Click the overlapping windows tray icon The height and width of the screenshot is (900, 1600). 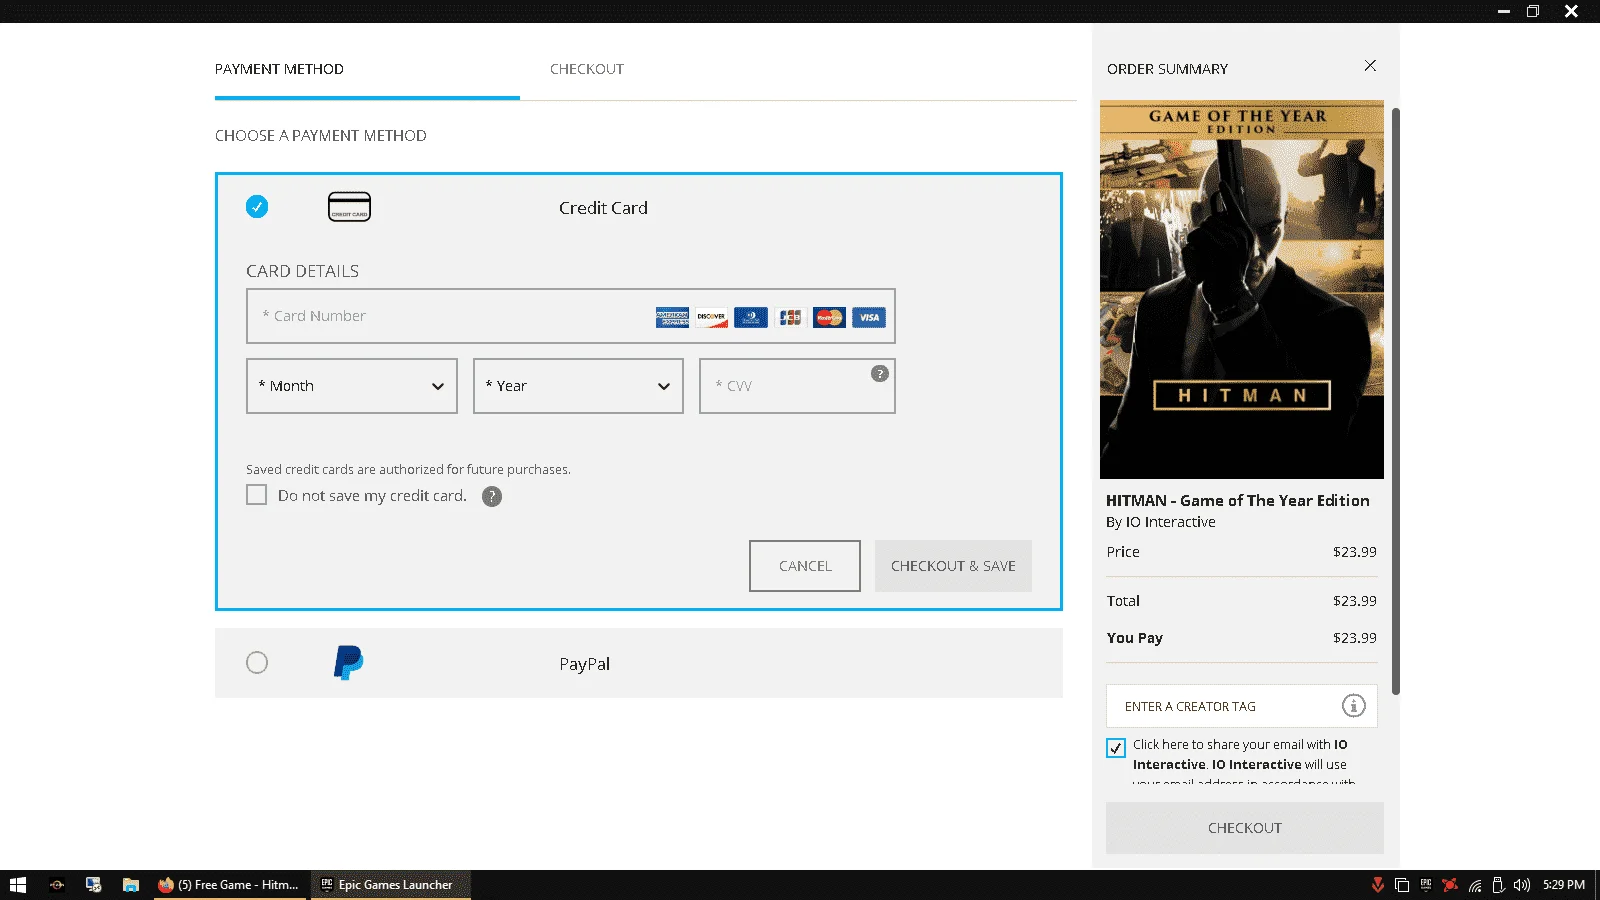click(1402, 885)
